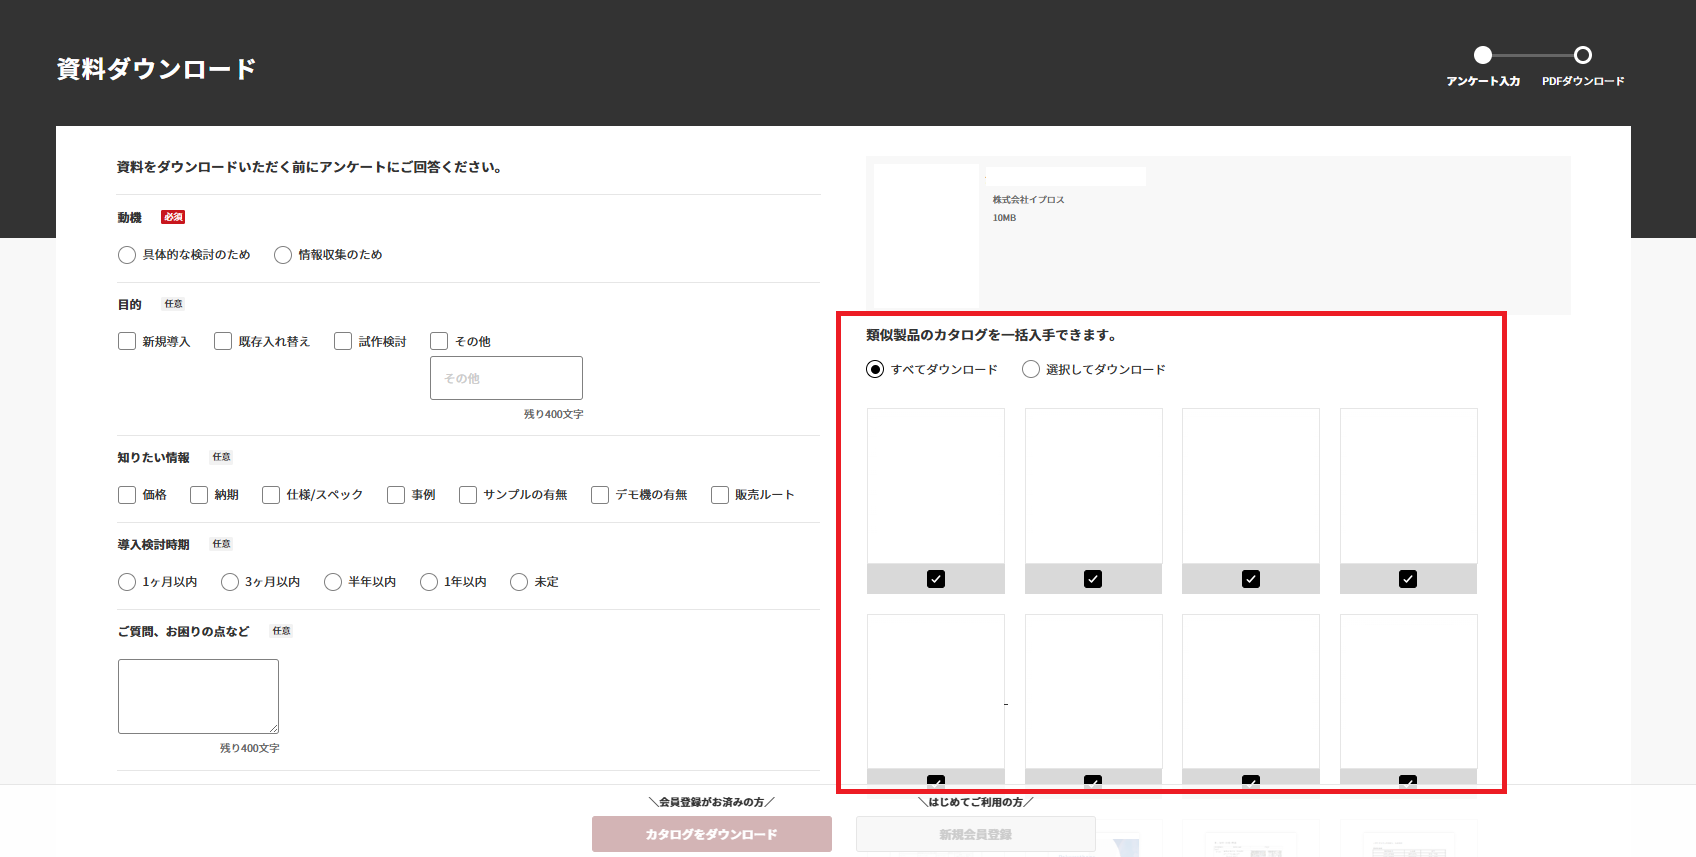Select 選択してダウンロード radio button

pyautogui.click(x=1031, y=369)
